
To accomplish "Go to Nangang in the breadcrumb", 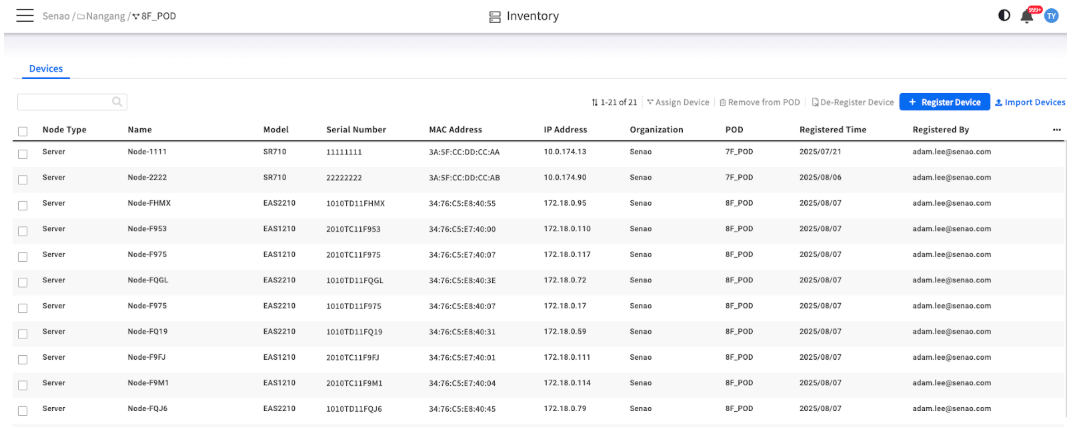I will pos(101,16).
